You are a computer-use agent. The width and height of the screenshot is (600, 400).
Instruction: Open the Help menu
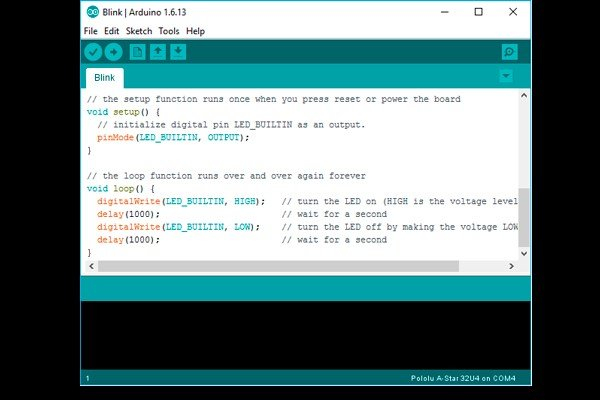[196, 31]
